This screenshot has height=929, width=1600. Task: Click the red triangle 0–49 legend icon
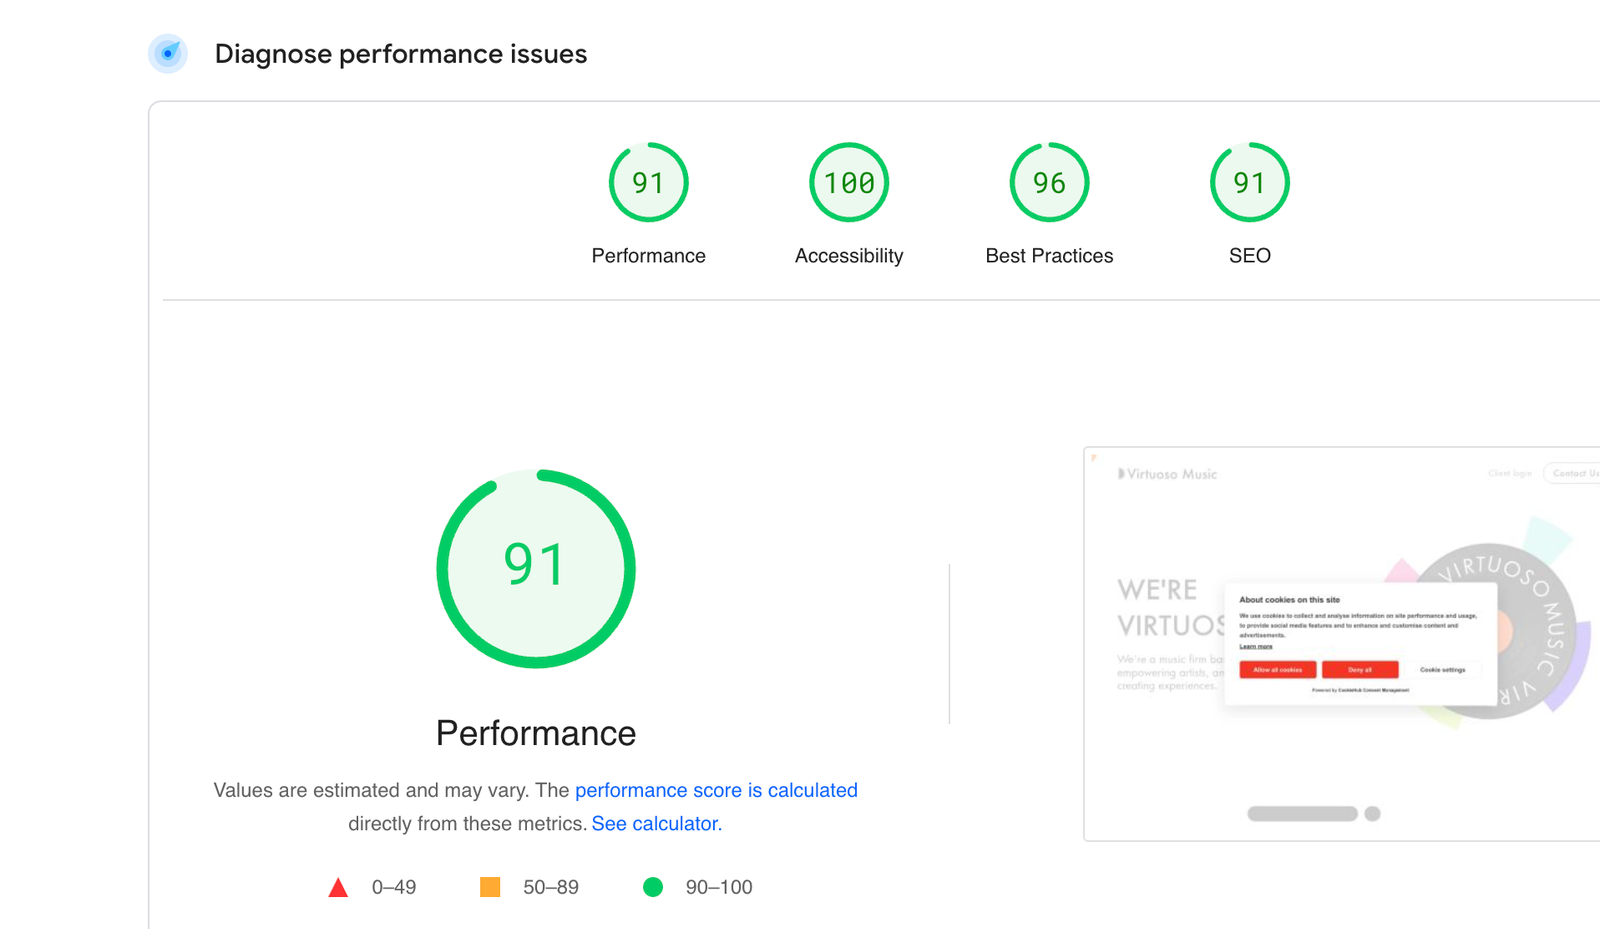(338, 887)
